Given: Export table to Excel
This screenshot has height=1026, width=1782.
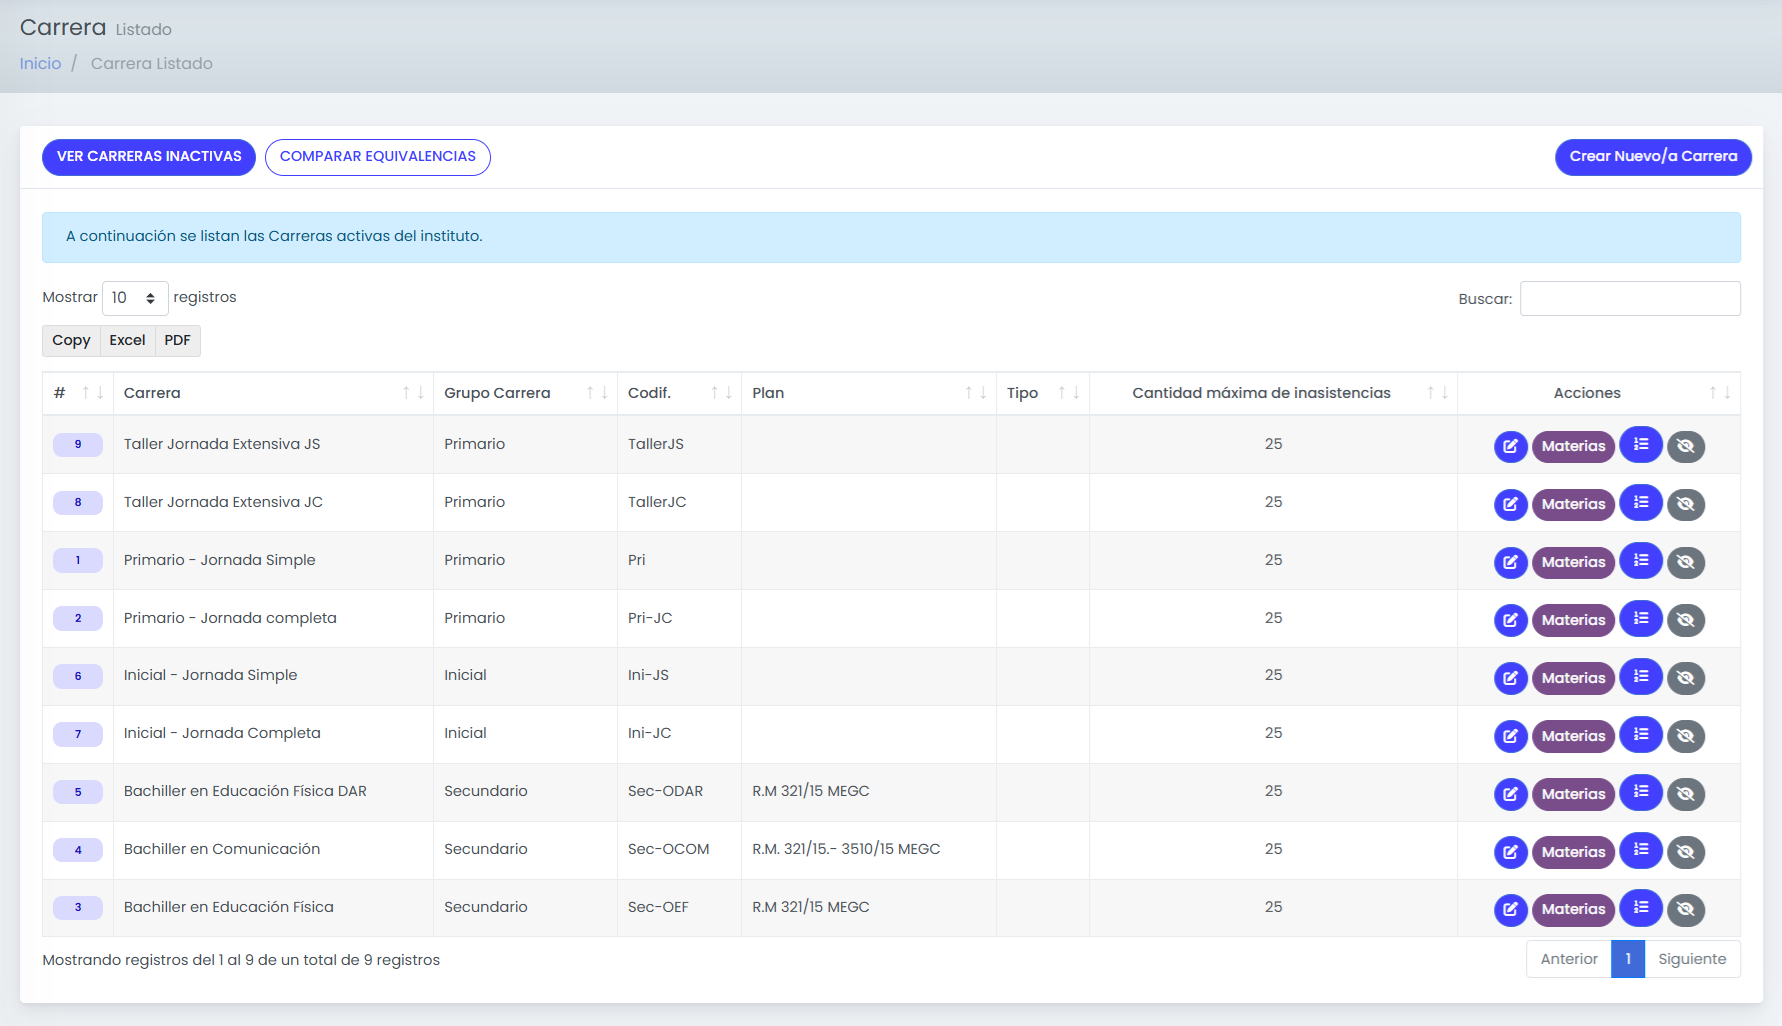Looking at the screenshot, I should coord(127,340).
